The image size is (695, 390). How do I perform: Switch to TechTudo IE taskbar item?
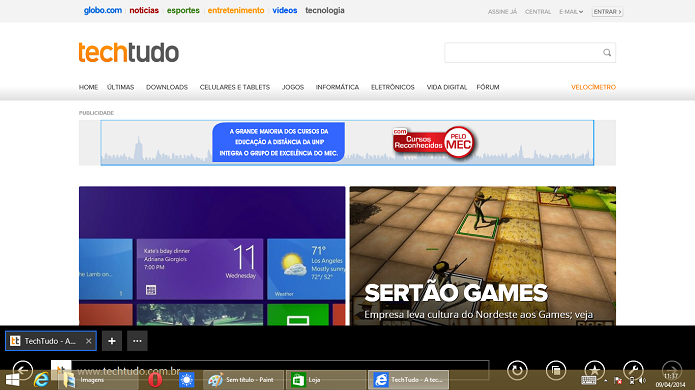tap(408, 380)
